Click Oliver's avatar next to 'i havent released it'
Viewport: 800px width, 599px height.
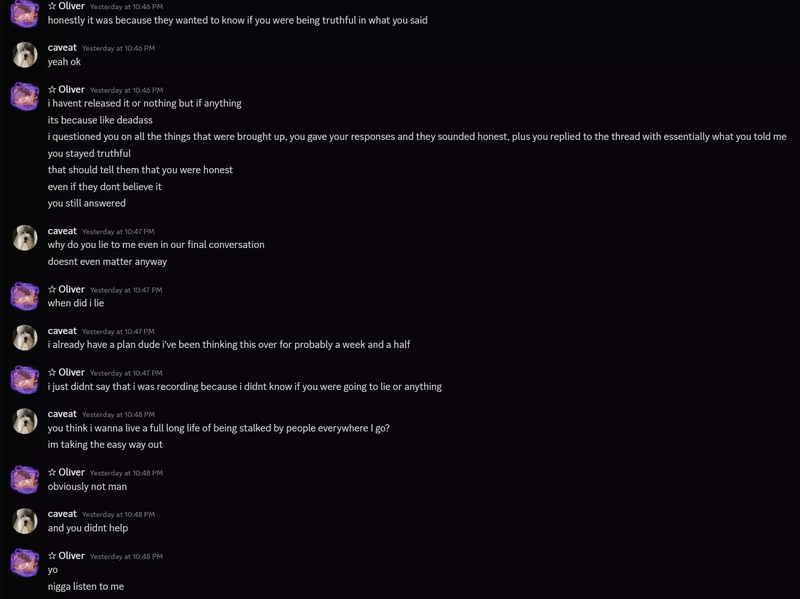pyautogui.click(x=25, y=96)
